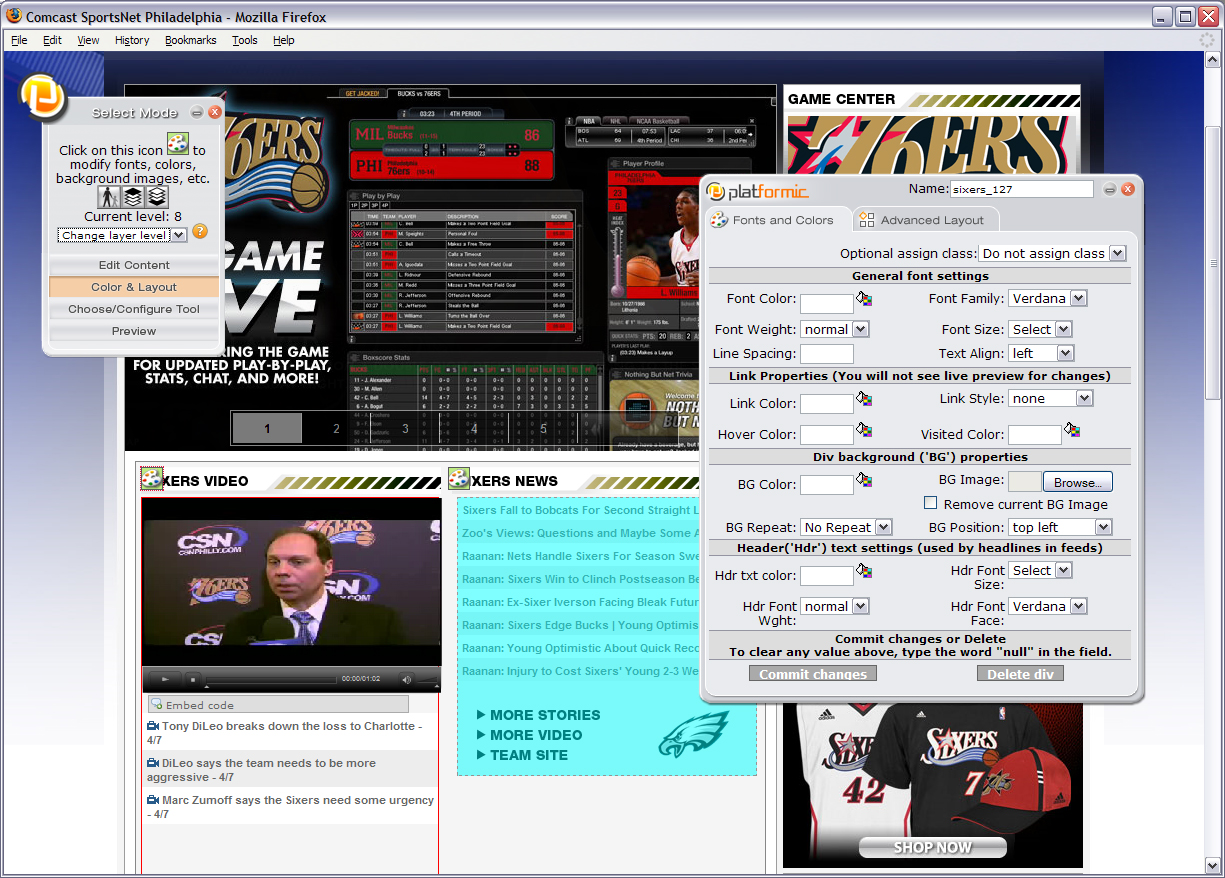1225x878 pixels.
Task: Stop the Sixers video playback
Action: pos(194,679)
